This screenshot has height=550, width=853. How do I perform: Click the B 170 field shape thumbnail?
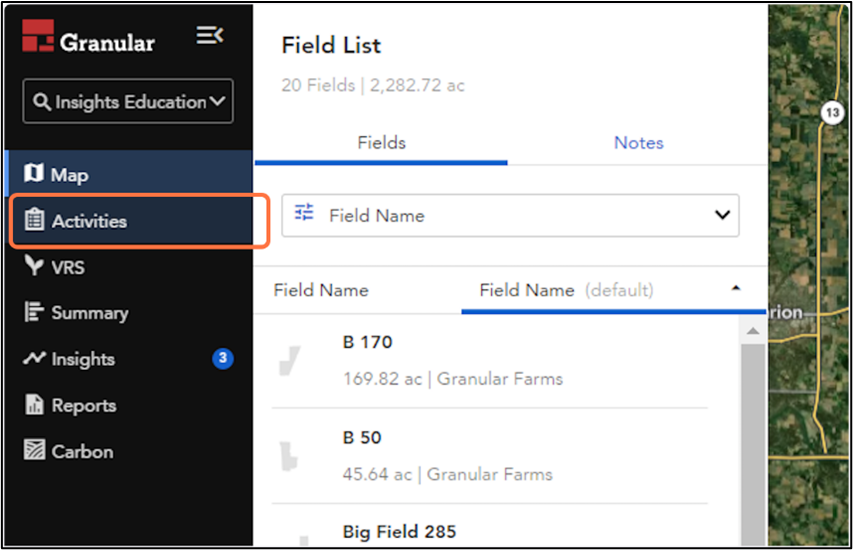click(290, 361)
